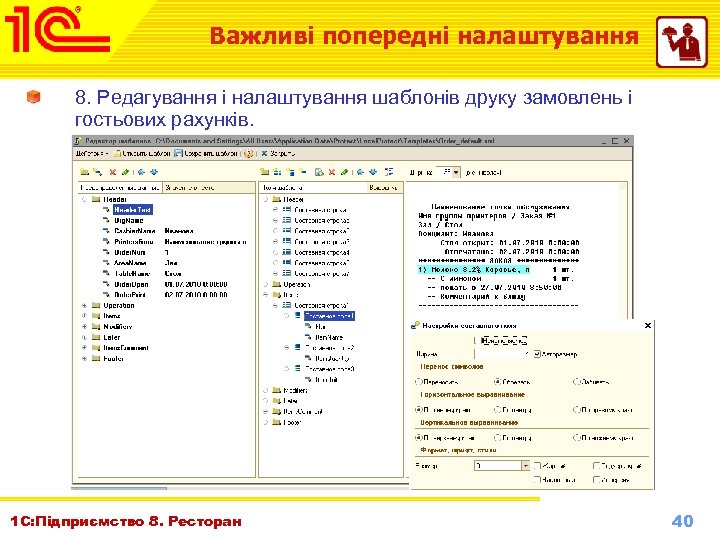This screenshot has height=540, width=720.
Task: Select center horizontal alignment radio
Action: pyautogui.click(x=497, y=410)
